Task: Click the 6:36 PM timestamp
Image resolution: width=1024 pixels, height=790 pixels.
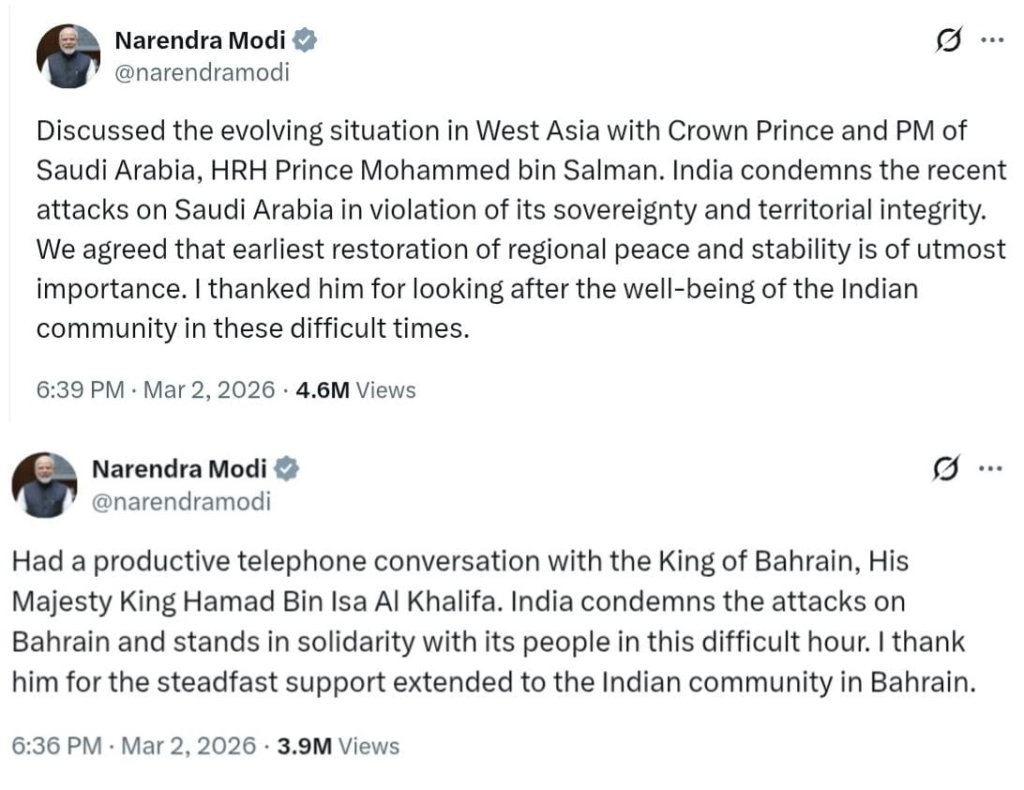Action: tap(55, 745)
